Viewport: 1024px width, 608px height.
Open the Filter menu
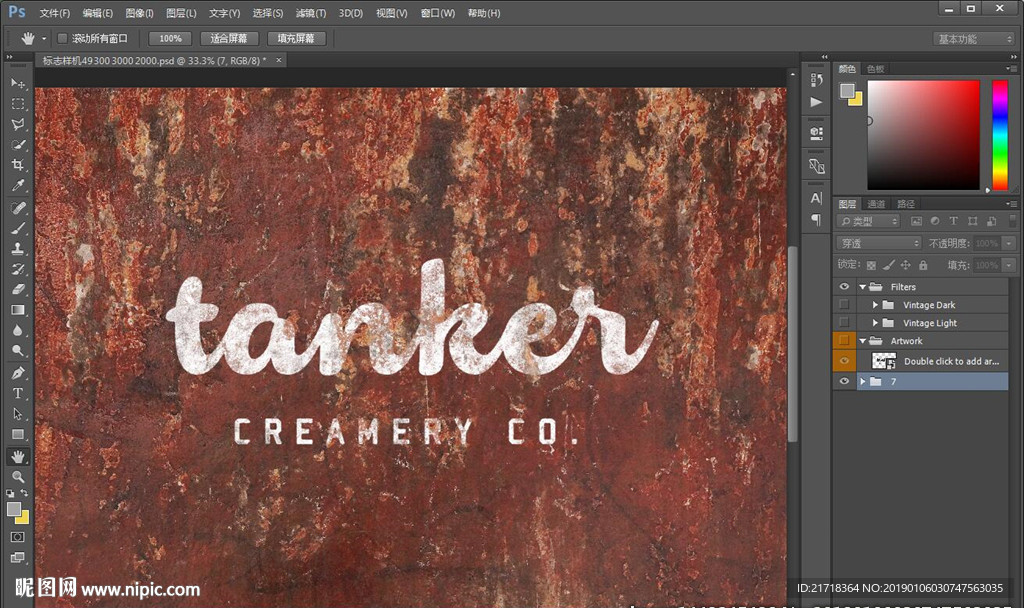tap(310, 13)
